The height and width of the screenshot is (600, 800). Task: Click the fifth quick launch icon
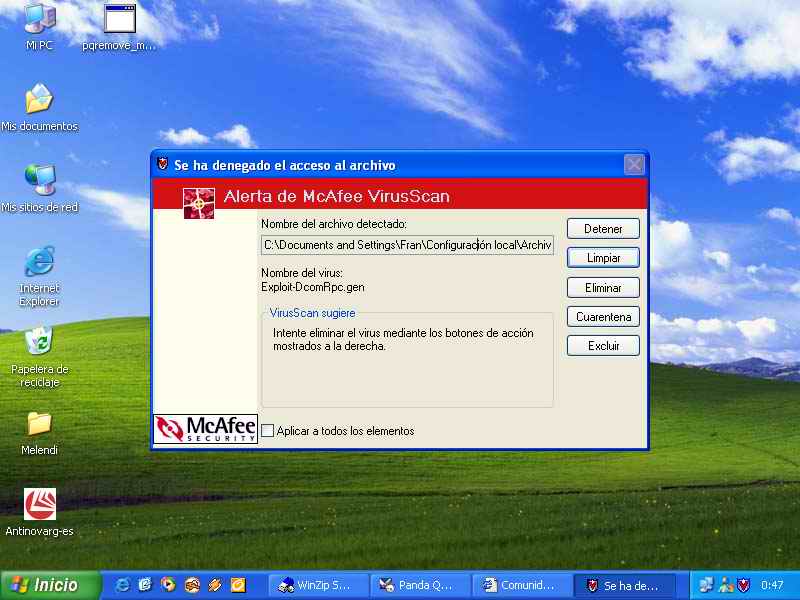[x=215, y=585]
